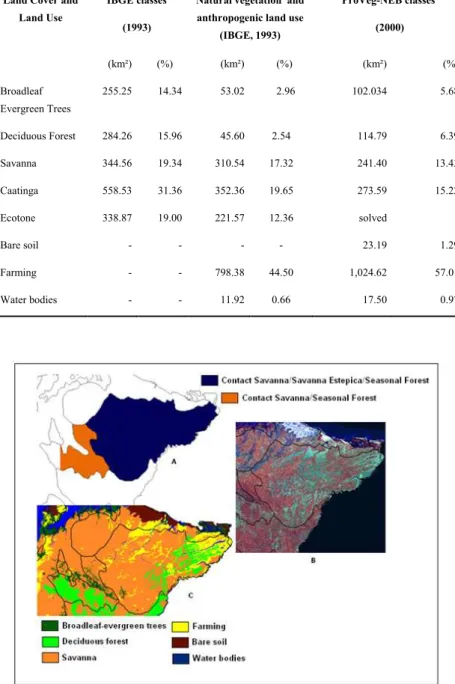The width and height of the screenshot is (455, 684).
Task: Pick the yellow Farming legend swatch
Action: click(x=180, y=626)
